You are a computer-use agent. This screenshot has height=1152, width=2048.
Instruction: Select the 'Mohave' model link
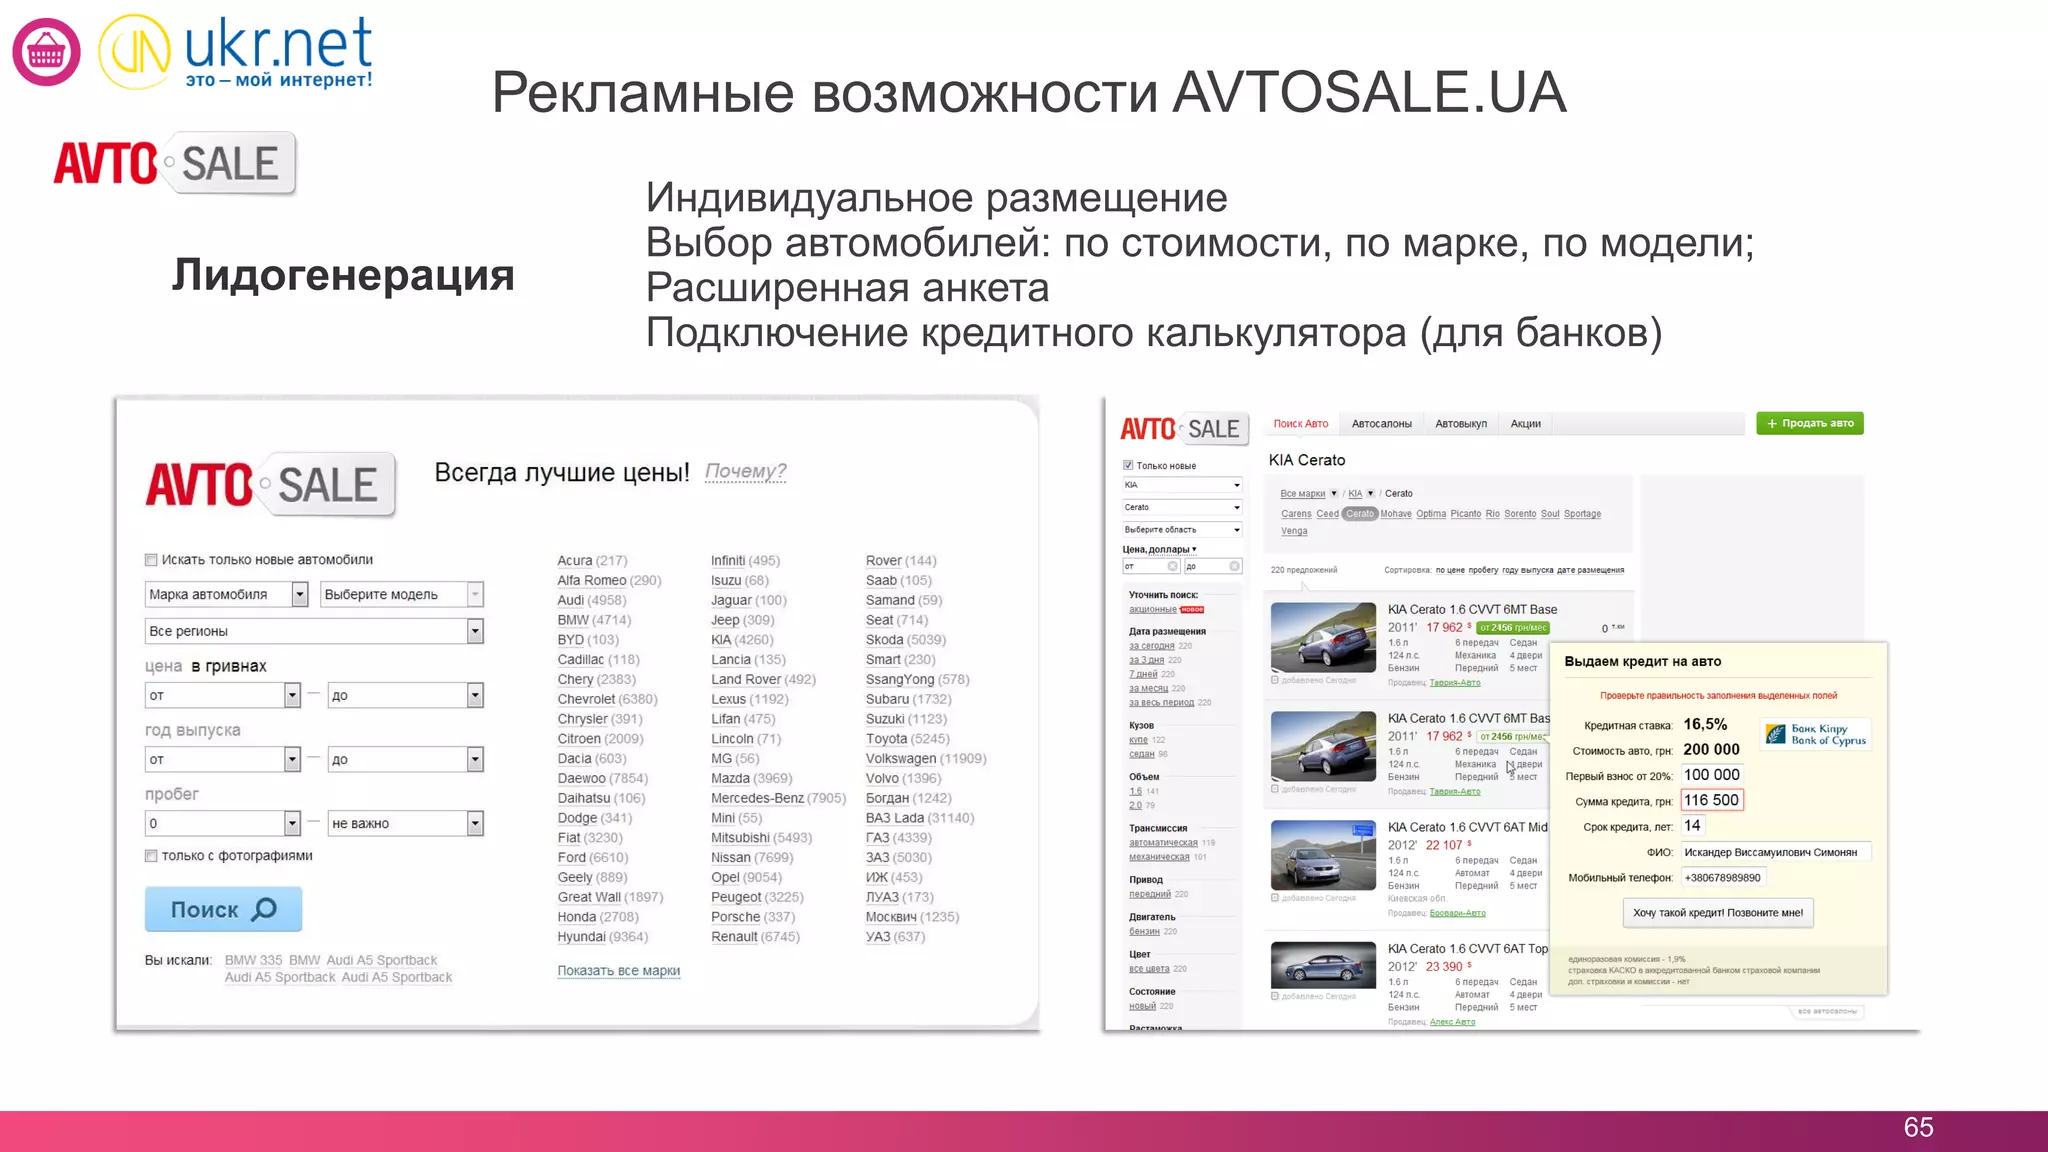point(1396,514)
